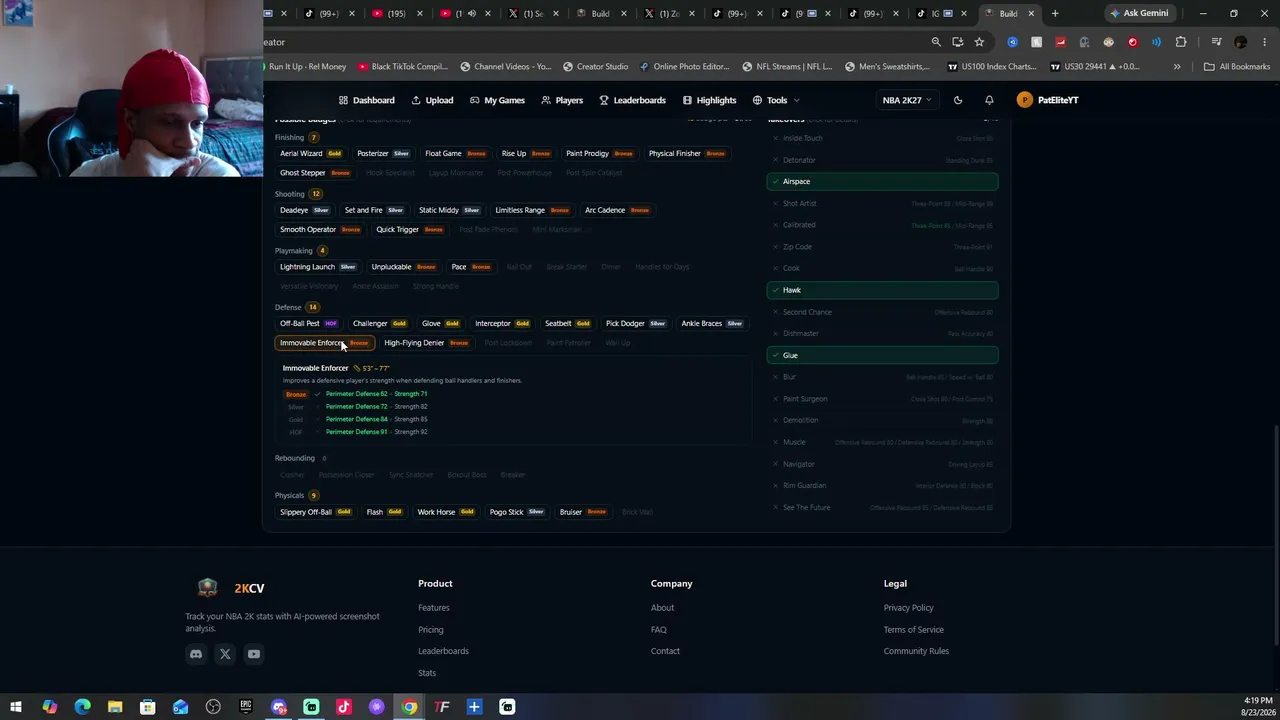Open Microsoft Store from taskbar
The height and width of the screenshot is (720, 1280).
147,707
